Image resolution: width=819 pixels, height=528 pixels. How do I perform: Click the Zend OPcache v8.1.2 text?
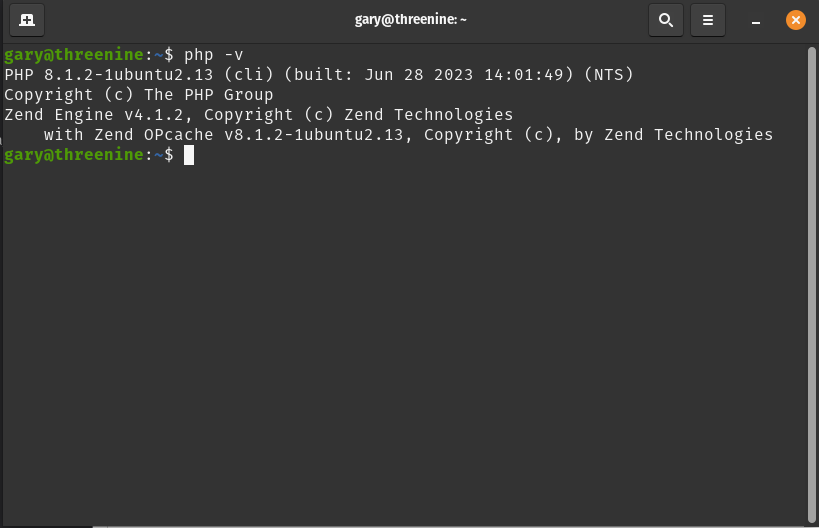click(x=249, y=135)
